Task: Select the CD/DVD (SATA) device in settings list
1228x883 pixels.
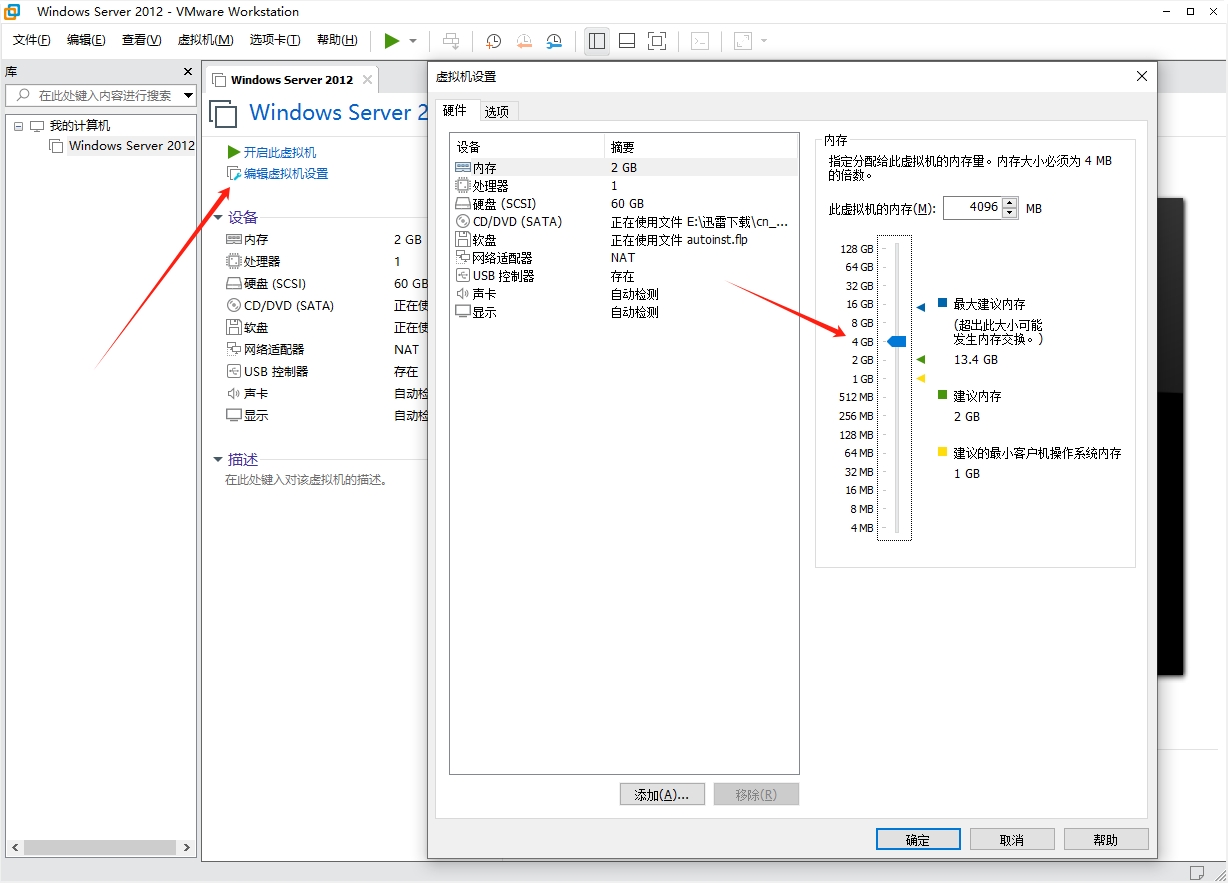Action: (517, 222)
